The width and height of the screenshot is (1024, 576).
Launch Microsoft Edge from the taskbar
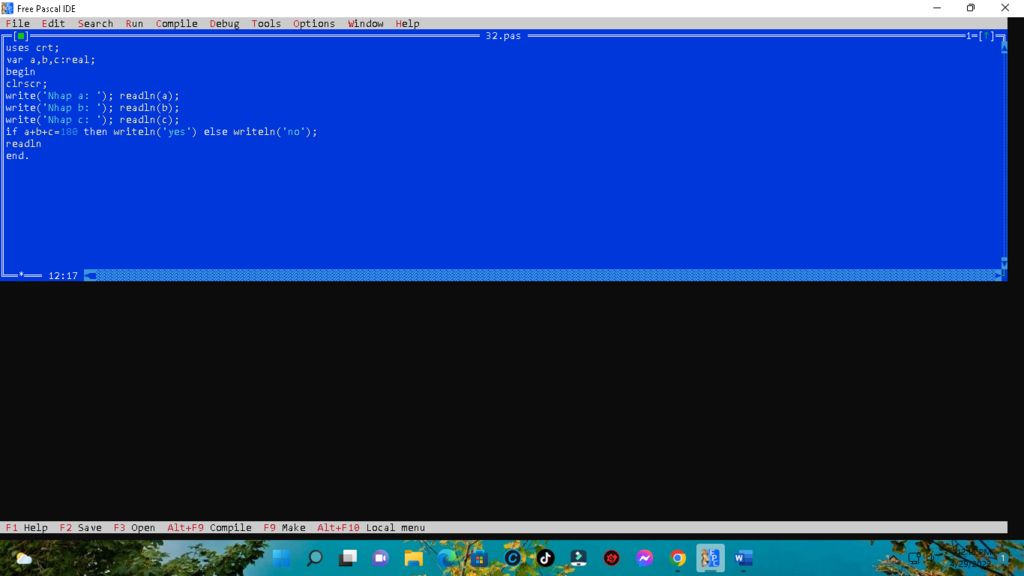(x=447, y=558)
